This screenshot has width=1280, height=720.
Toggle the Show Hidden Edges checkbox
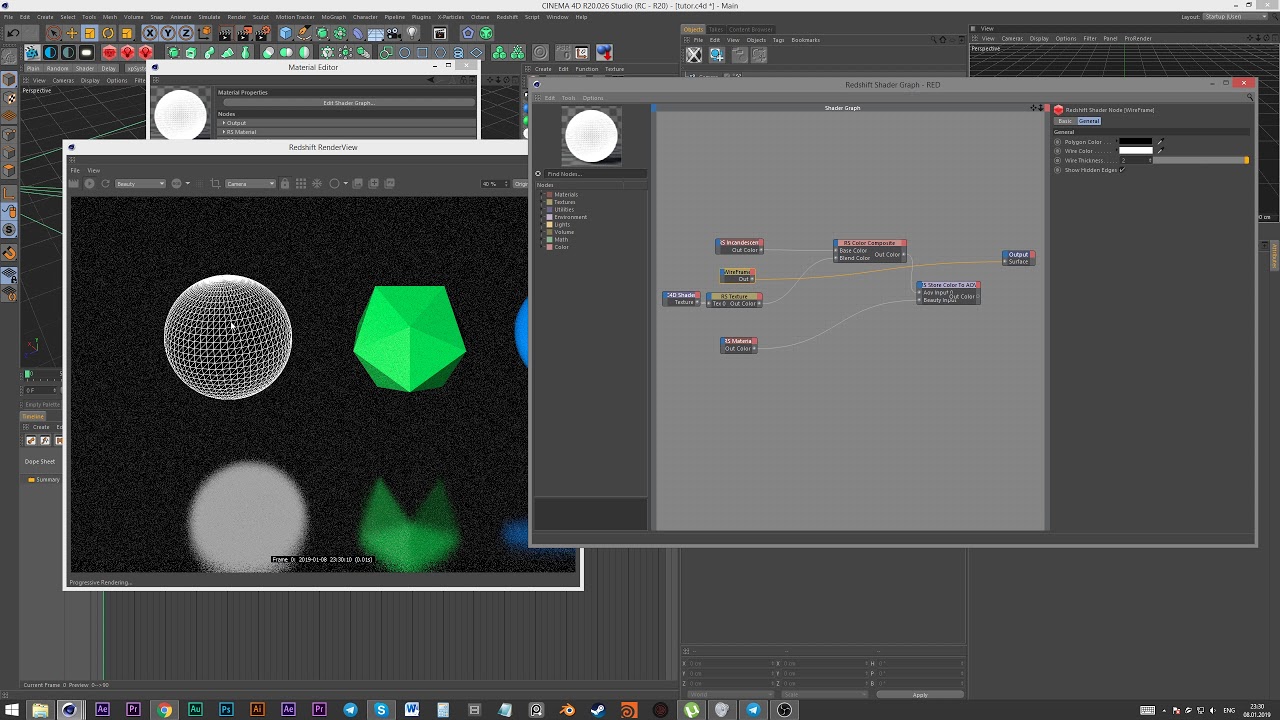[x=1122, y=170]
